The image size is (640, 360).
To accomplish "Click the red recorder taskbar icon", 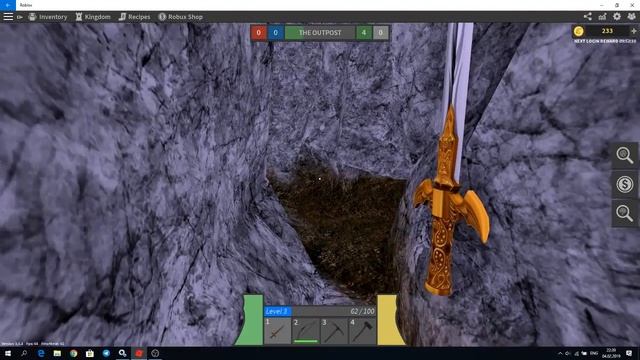I will pos(139,353).
